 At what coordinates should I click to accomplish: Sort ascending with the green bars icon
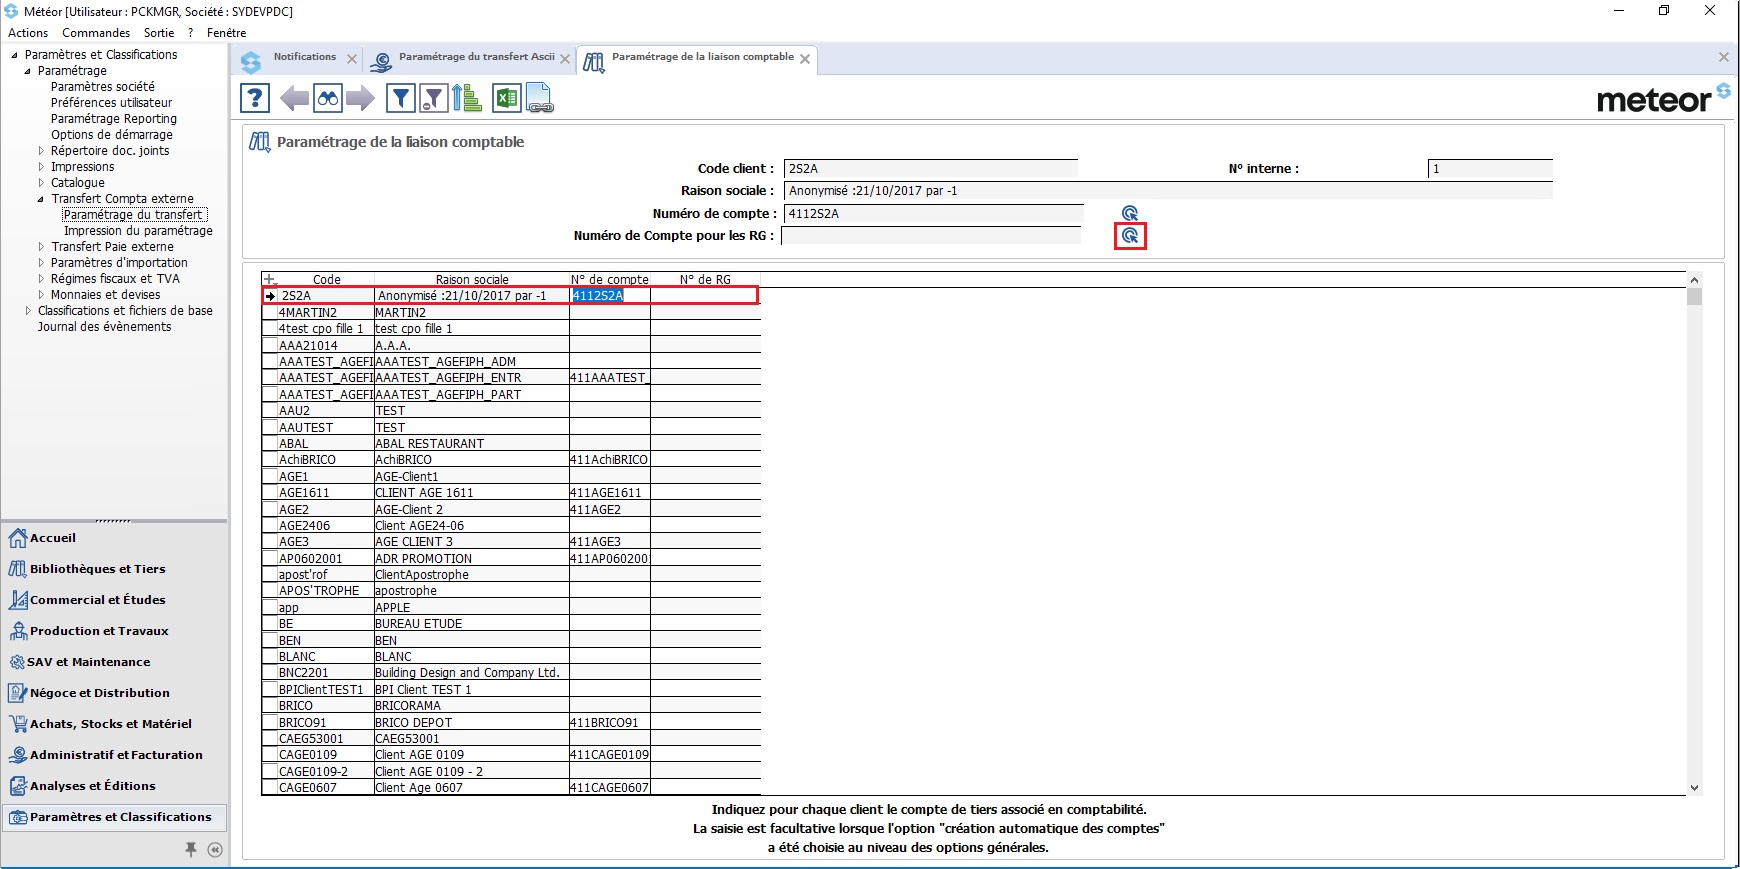(466, 98)
